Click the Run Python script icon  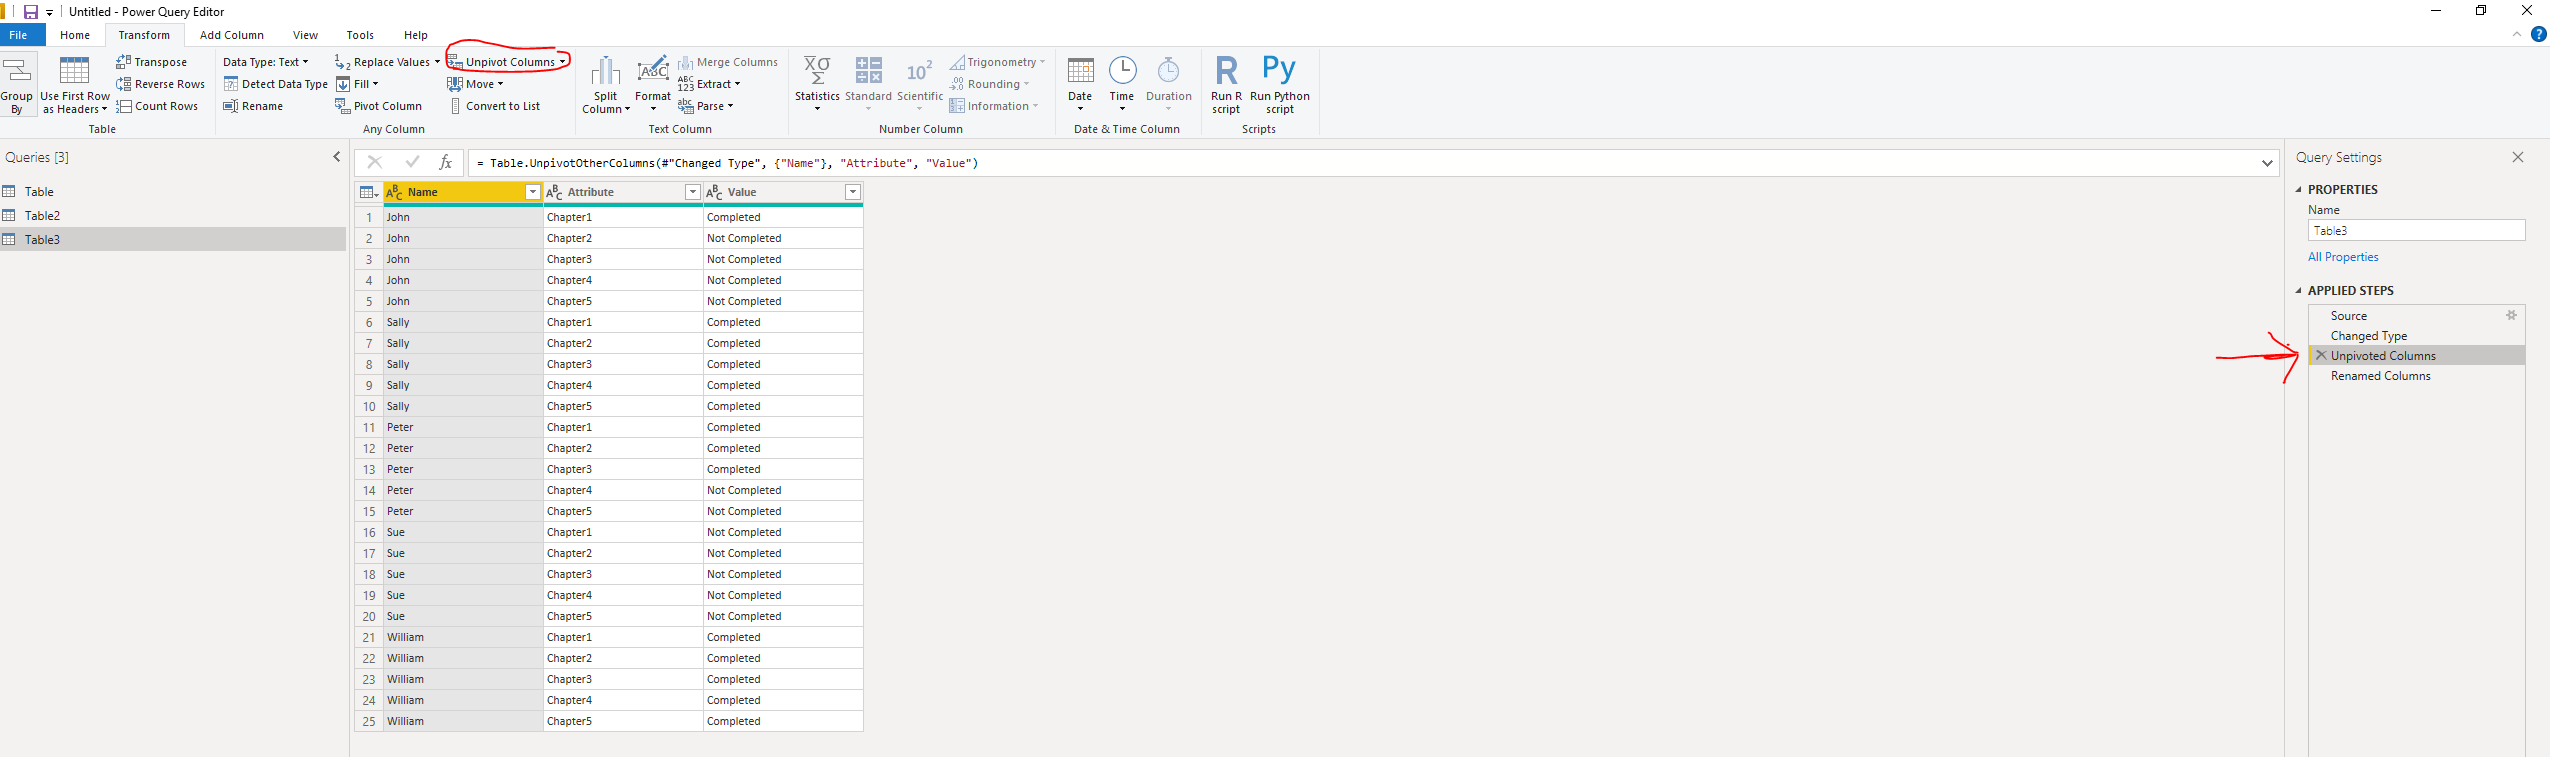1279,70
